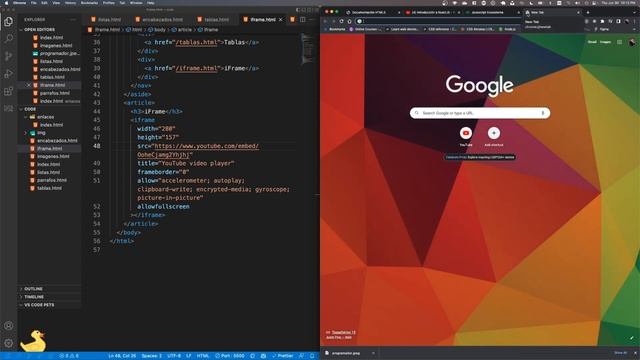Screen dimensions: 640x360
Task: Open parrafos.html in CODE folder tree
Action: pos(52,180)
